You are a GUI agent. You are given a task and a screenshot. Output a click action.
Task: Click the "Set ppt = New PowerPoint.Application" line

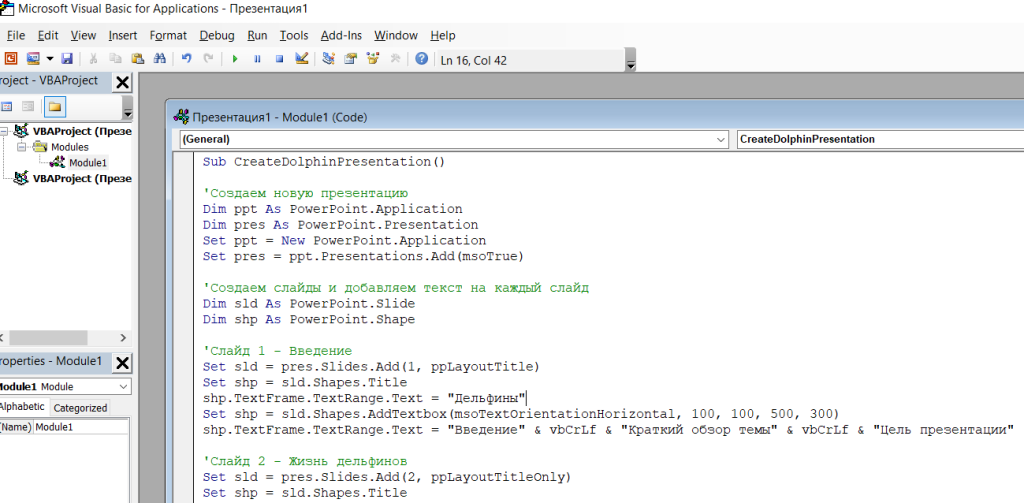pos(344,240)
